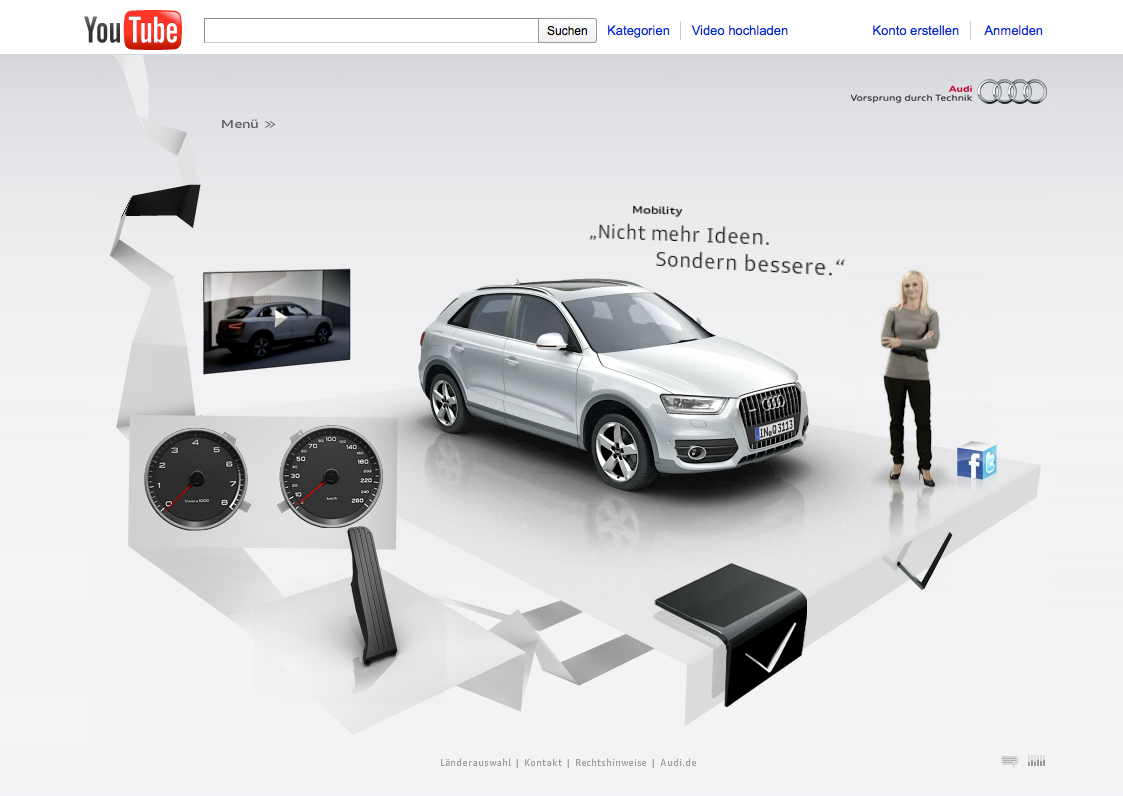1123x796 pixels.
Task: Open Länderauswahl in the footer
Action: point(476,763)
